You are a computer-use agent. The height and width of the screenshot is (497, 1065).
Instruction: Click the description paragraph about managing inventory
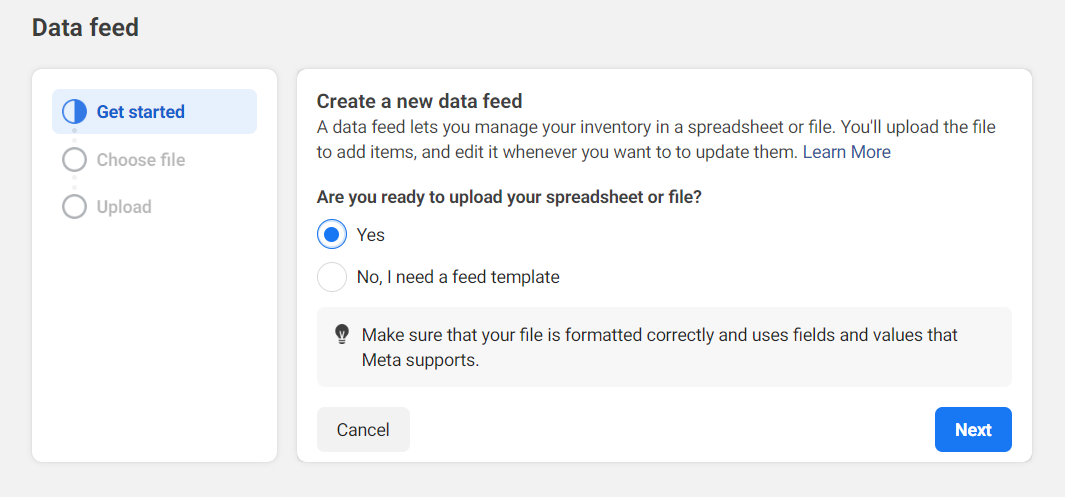click(600, 140)
